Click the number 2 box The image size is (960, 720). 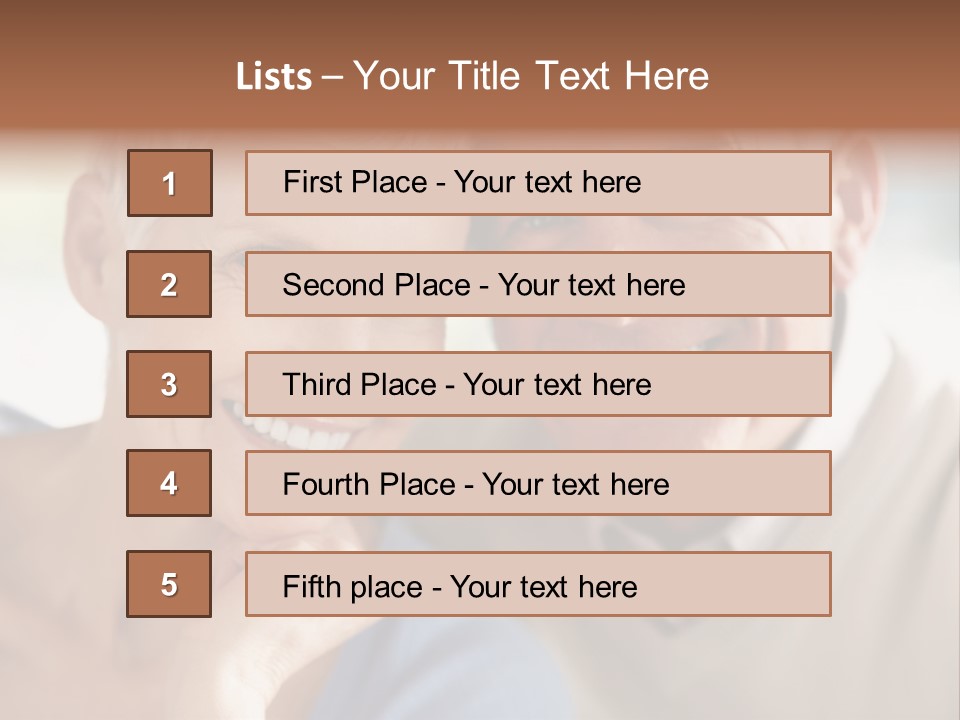[x=169, y=284]
